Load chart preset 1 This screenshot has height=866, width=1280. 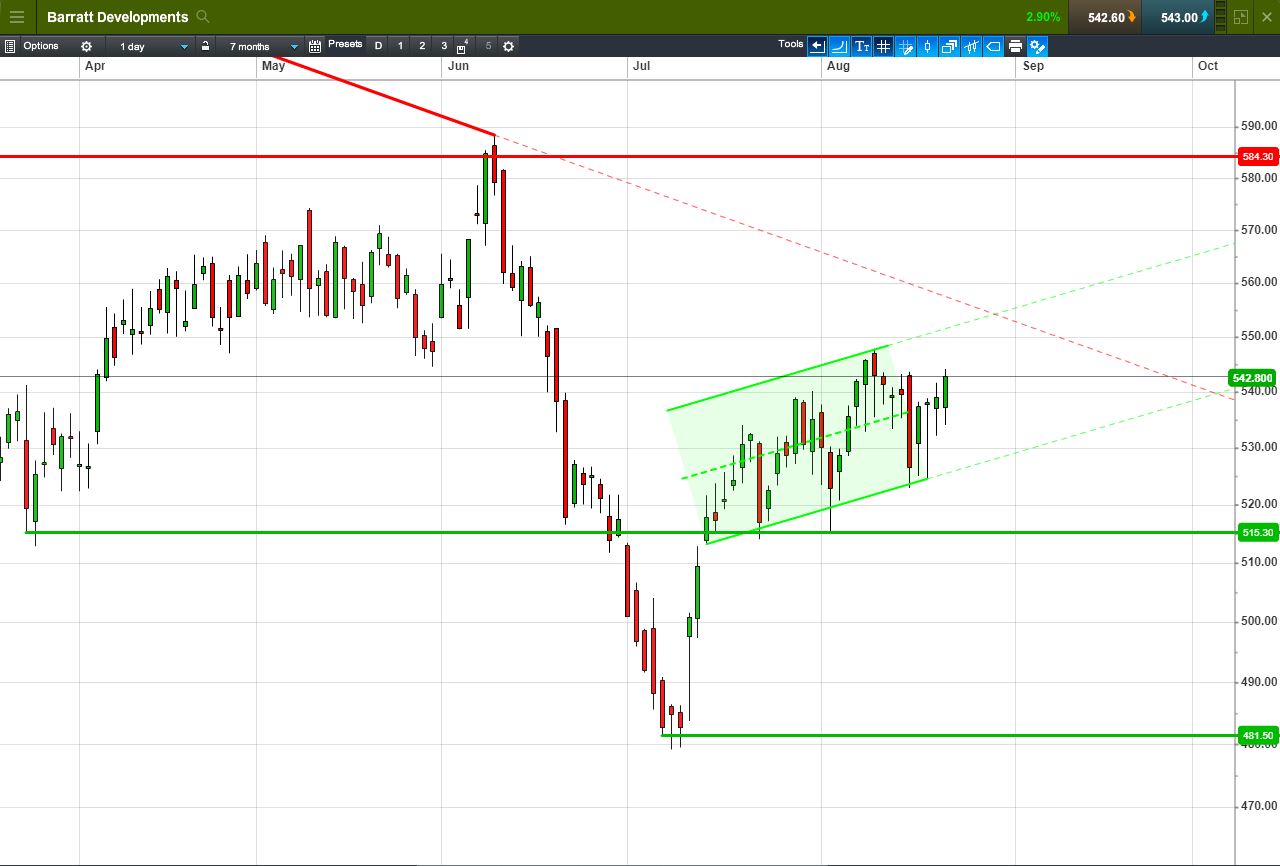click(400, 46)
